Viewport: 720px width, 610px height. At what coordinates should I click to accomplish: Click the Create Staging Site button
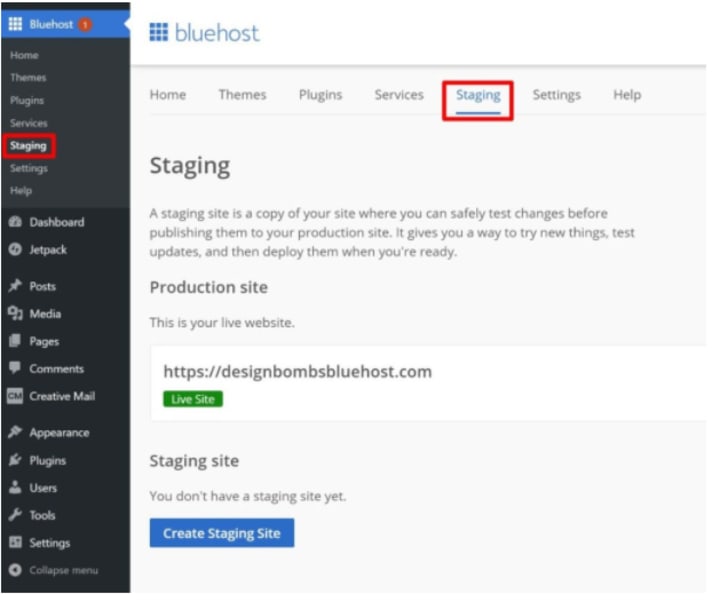(222, 533)
